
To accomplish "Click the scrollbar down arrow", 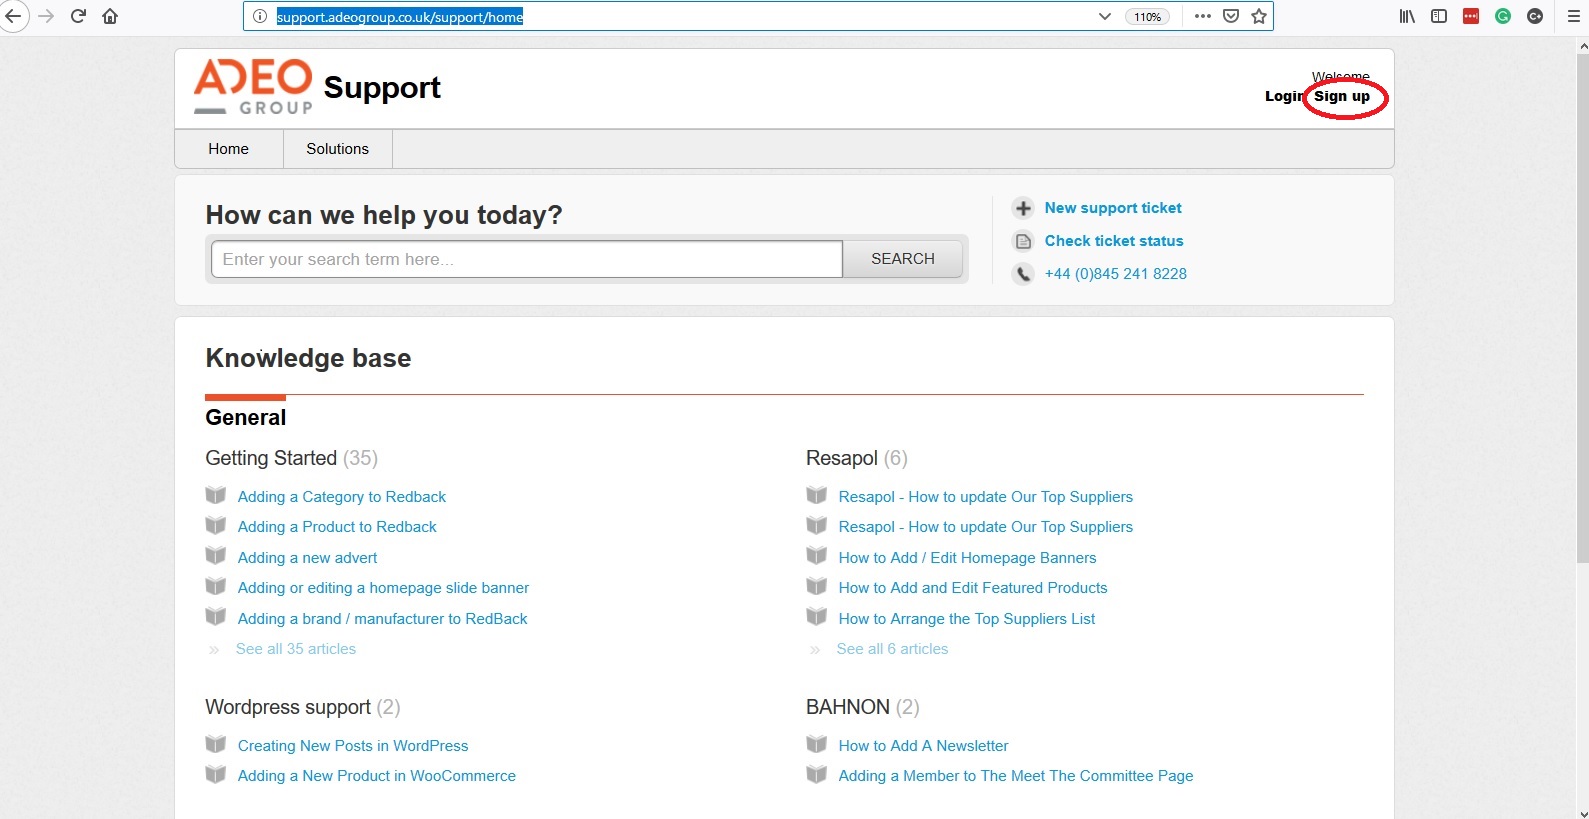I will [1582, 812].
